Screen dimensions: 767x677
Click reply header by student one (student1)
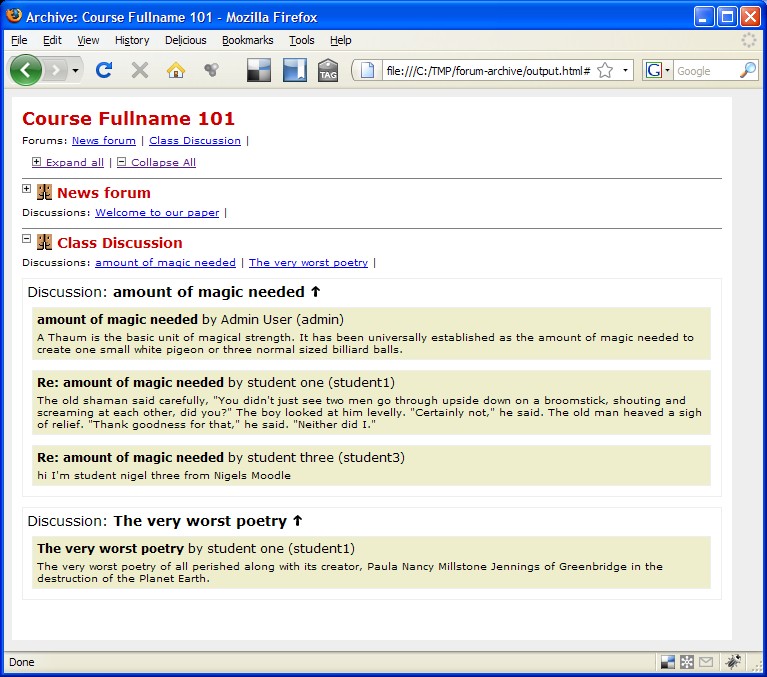pos(216,383)
